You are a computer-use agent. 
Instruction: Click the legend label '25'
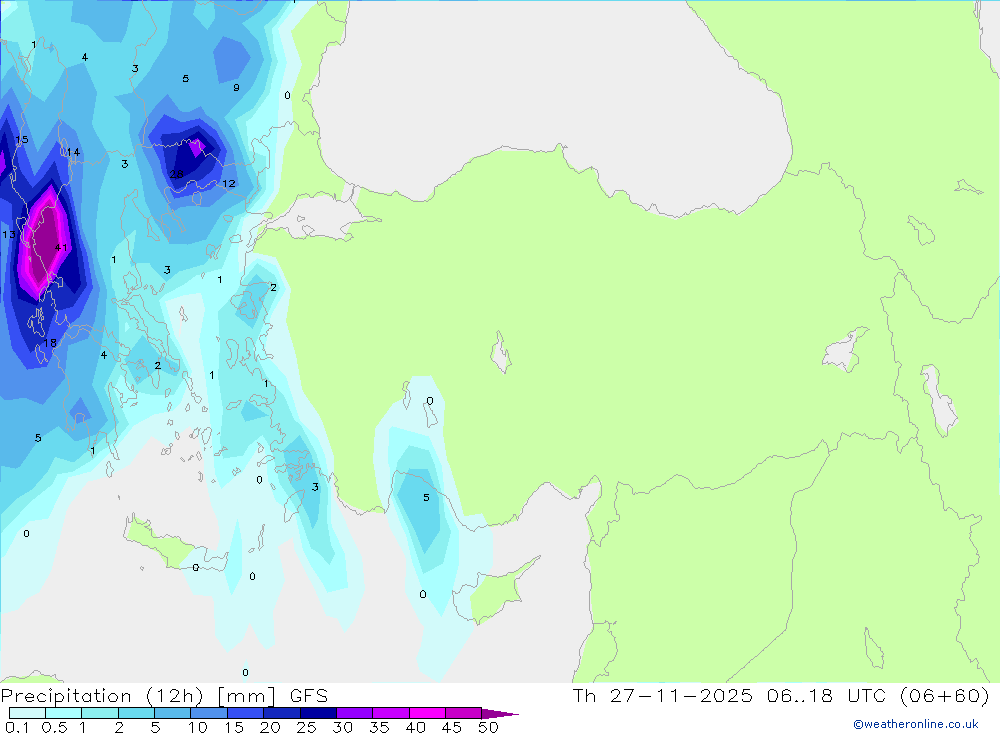[x=306, y=727]
